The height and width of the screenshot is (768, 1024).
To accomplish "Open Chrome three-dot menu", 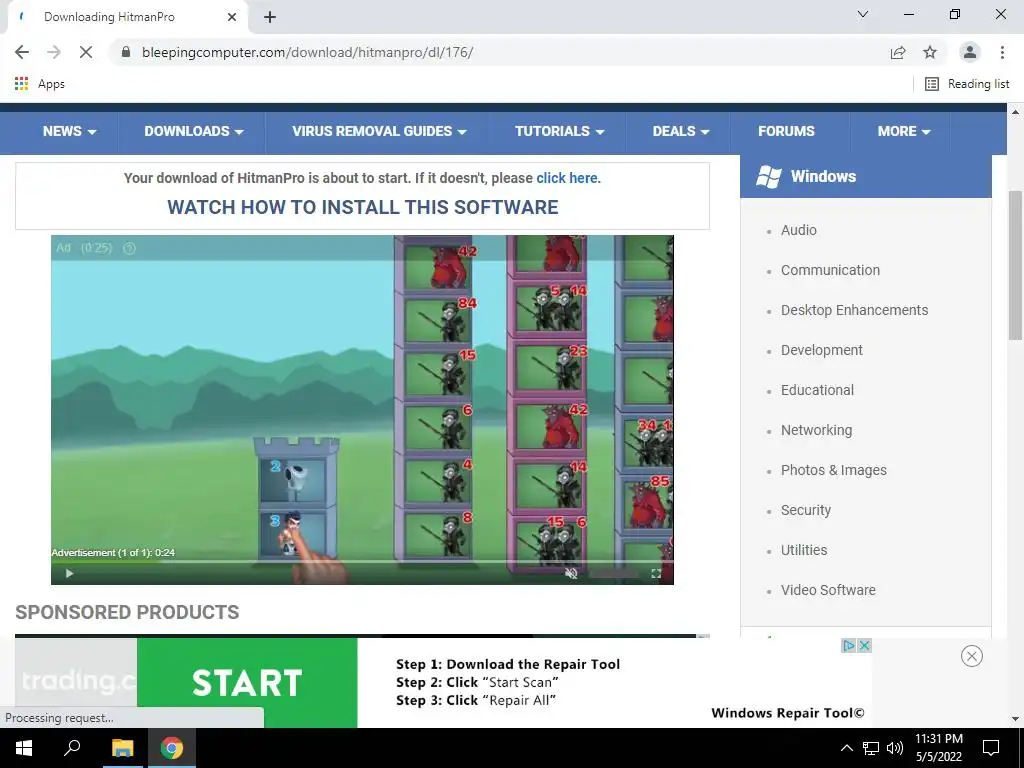I will tap(1002, 52).
